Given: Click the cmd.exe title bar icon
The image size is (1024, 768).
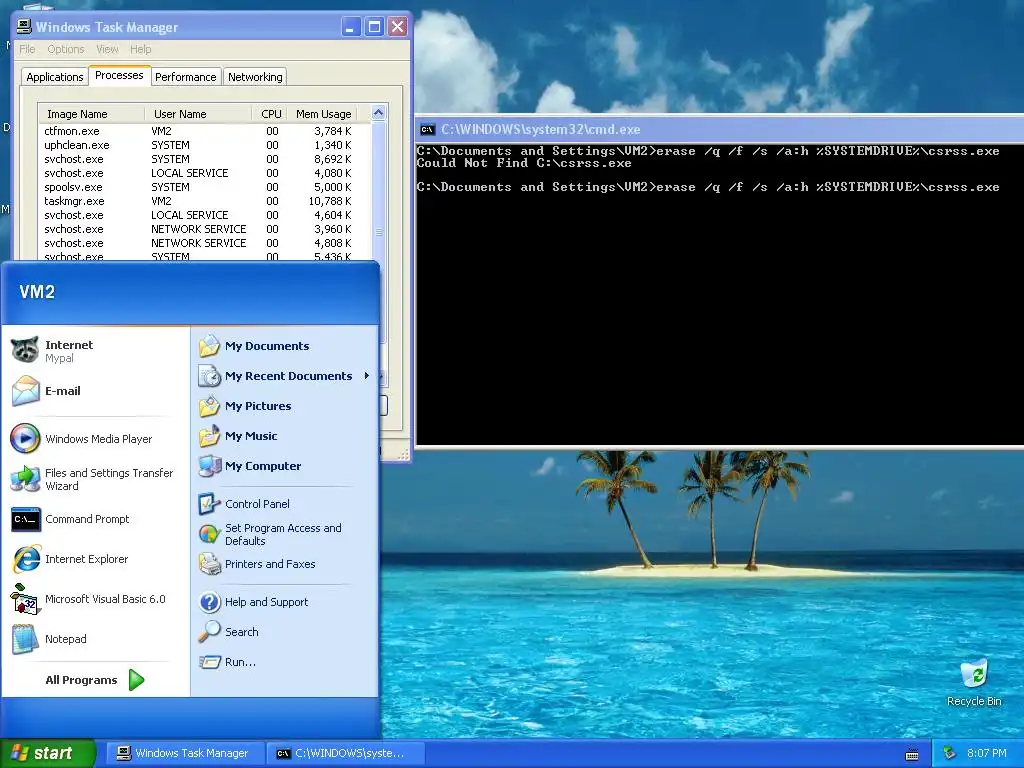Looking at the screenshot, I should coord(427,129).
